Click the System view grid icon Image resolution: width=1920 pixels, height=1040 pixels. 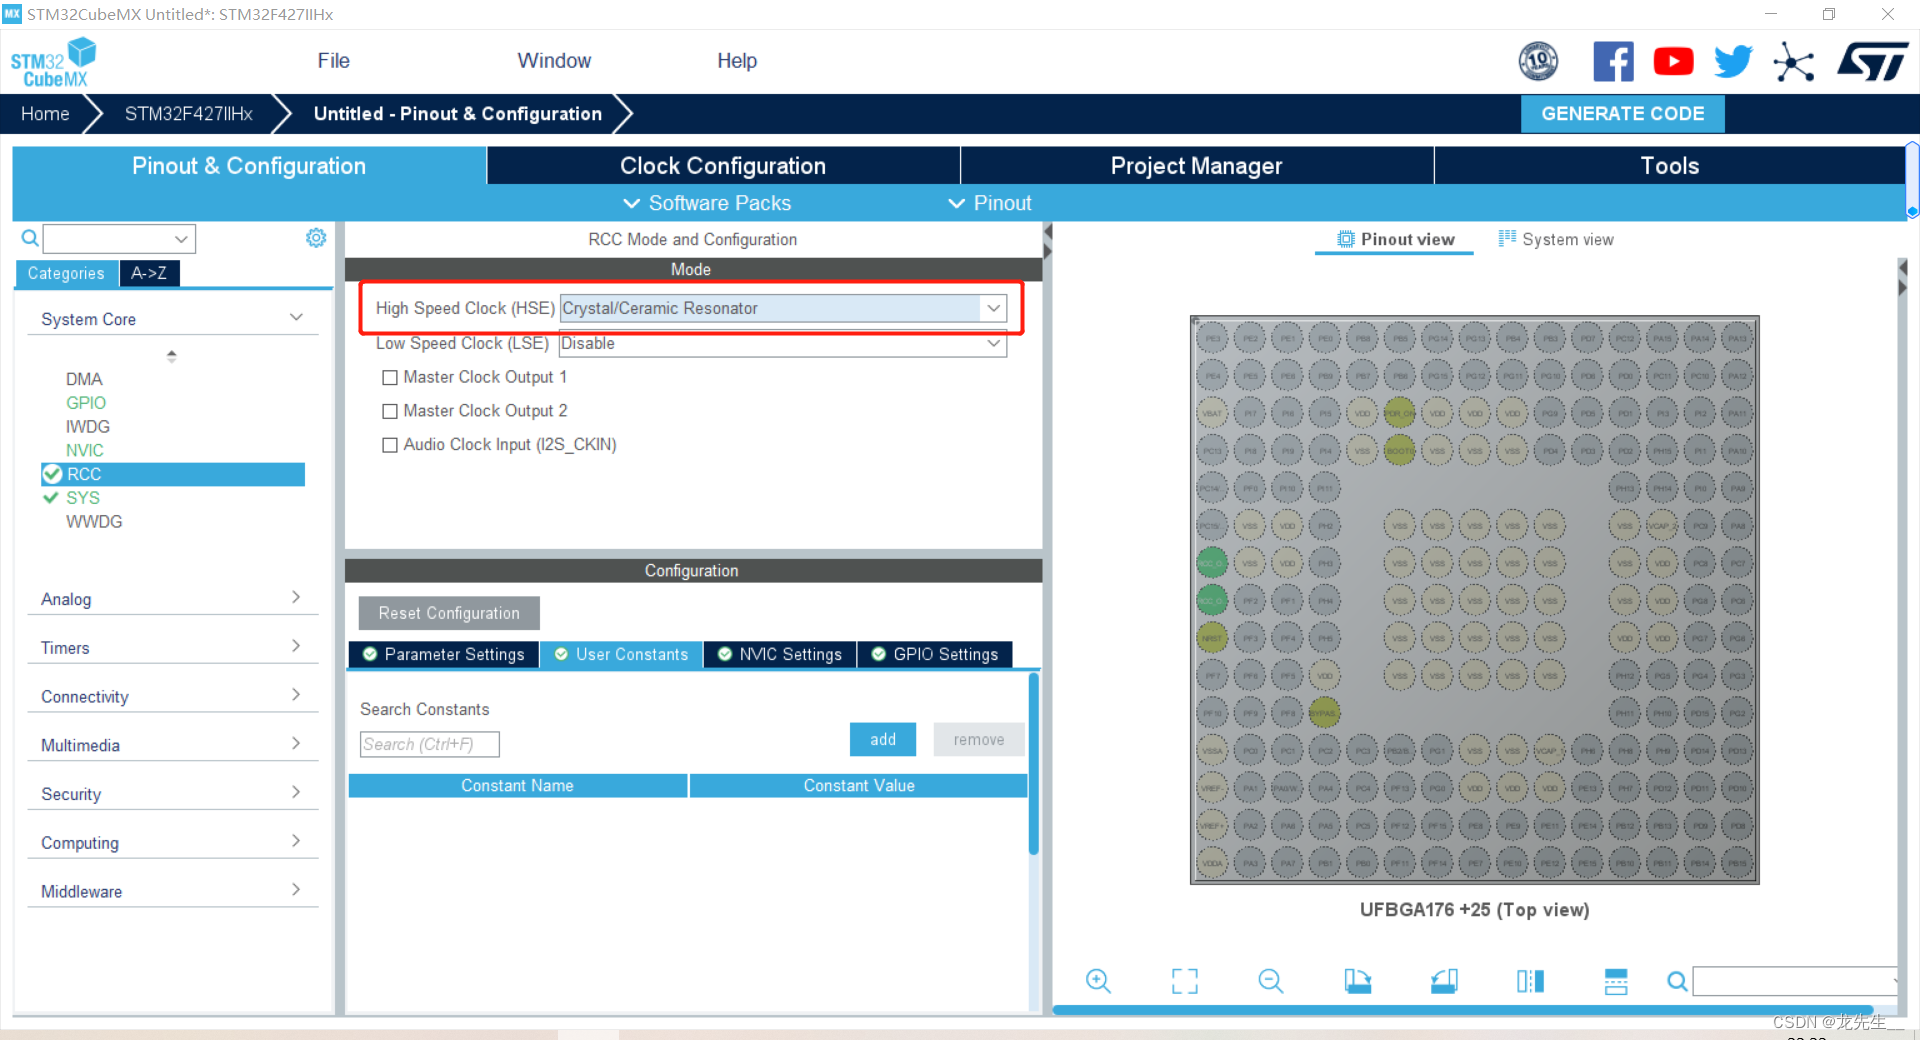(1507, 238)
